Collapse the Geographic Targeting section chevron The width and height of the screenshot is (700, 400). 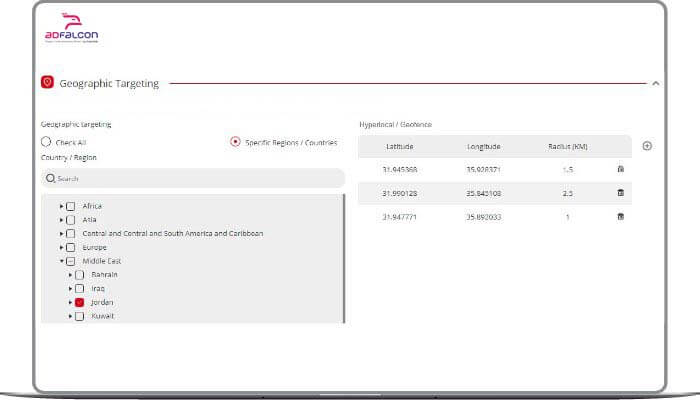pyautogui.click(x=655, y=84)
